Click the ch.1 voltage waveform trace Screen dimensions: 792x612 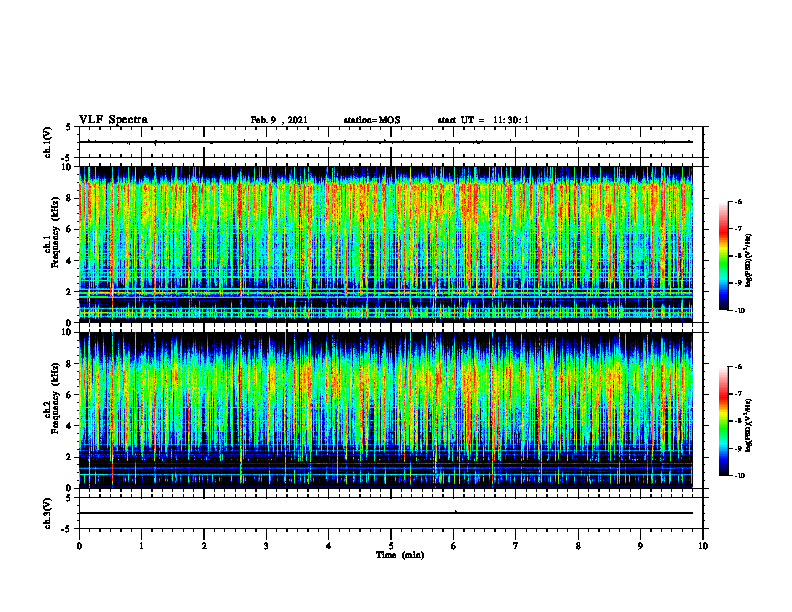(386, 142)
